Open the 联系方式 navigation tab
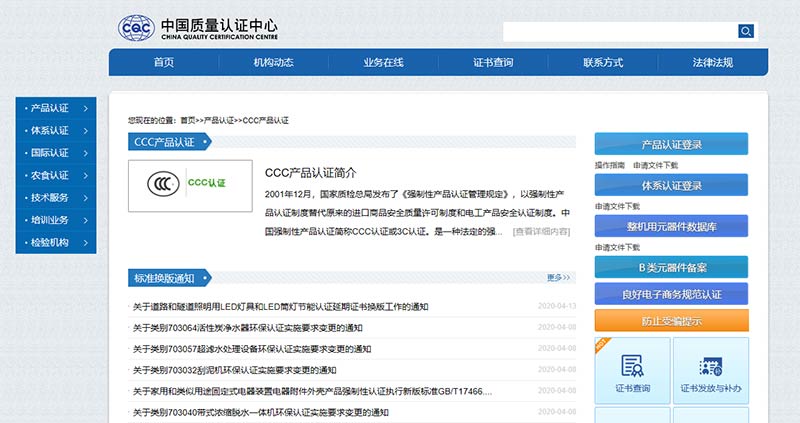 tap(603, 62)
